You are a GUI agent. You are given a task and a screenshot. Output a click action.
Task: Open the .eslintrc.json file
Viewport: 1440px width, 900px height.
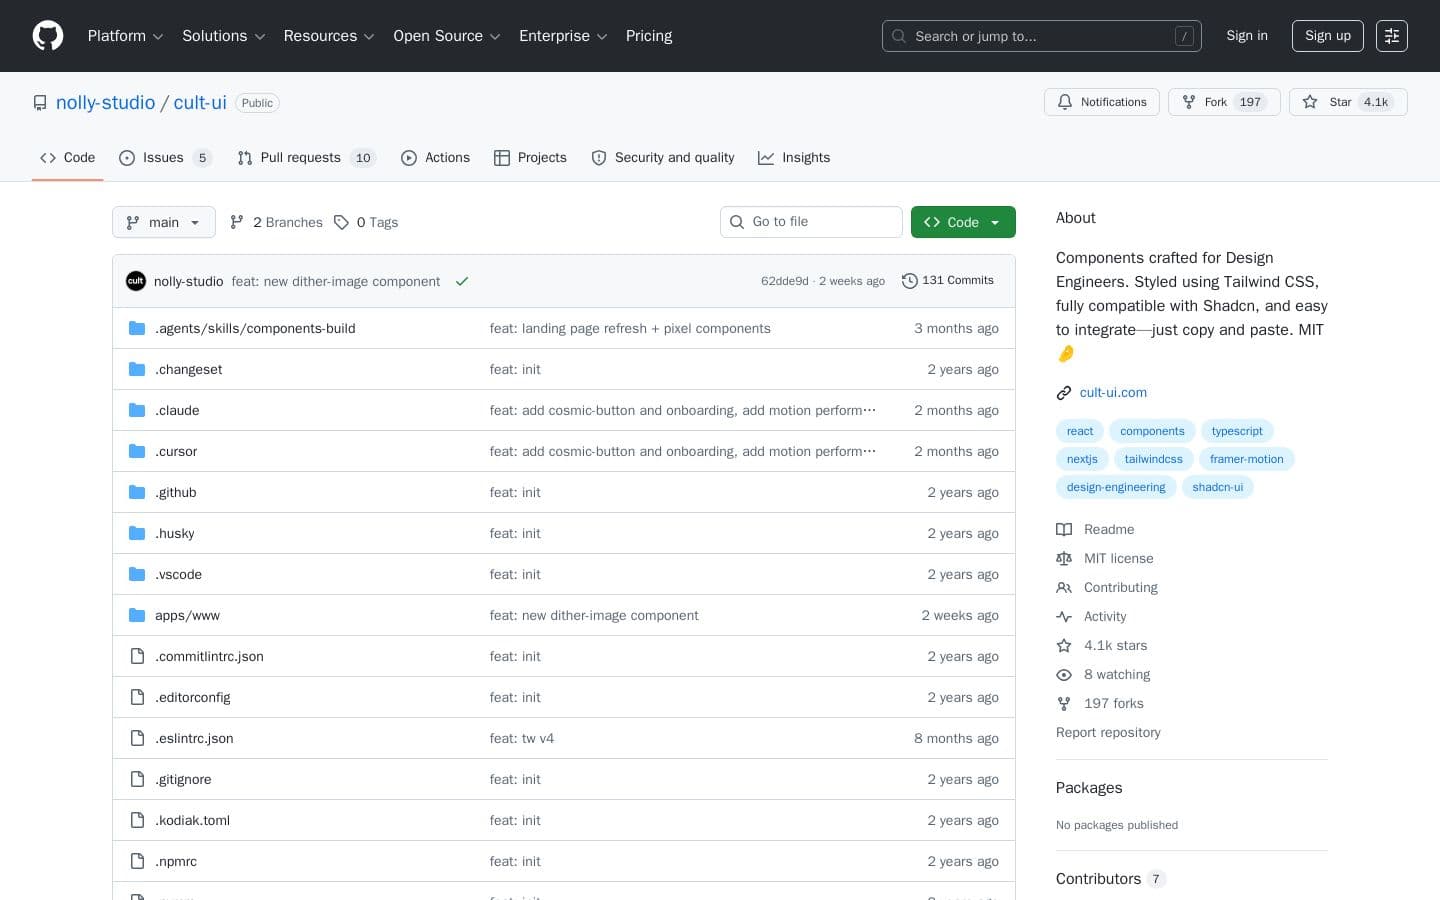(194, 738)
